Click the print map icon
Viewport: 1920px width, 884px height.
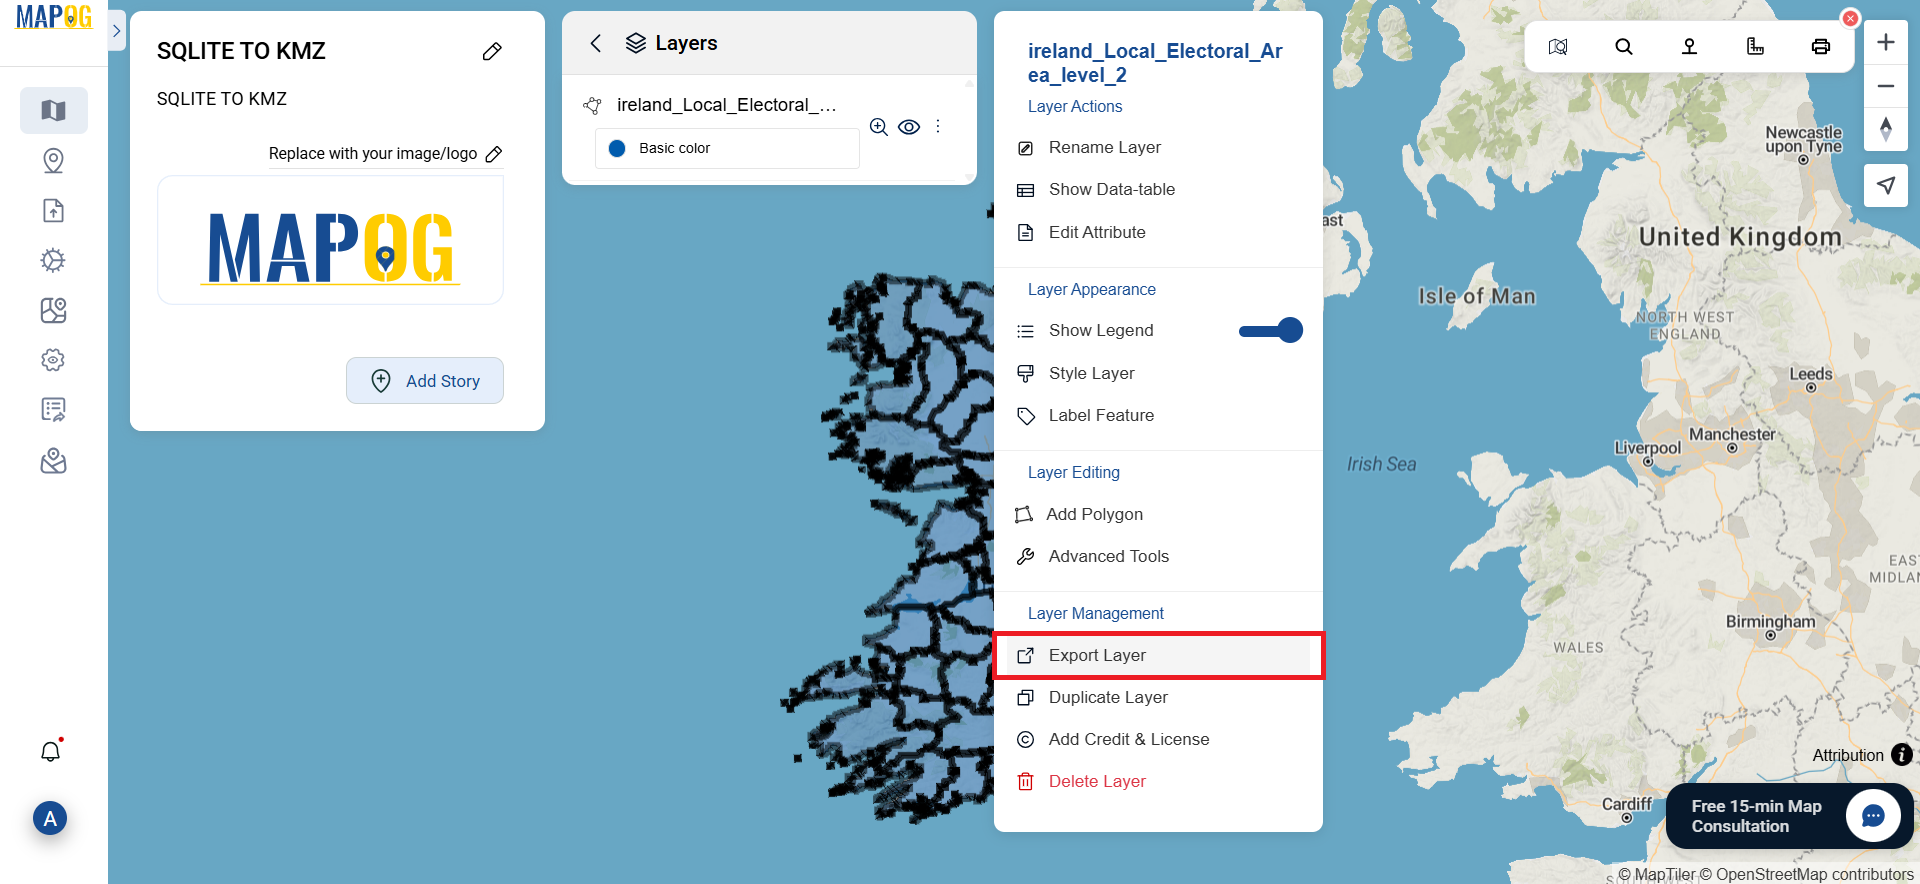[1820, 46]
